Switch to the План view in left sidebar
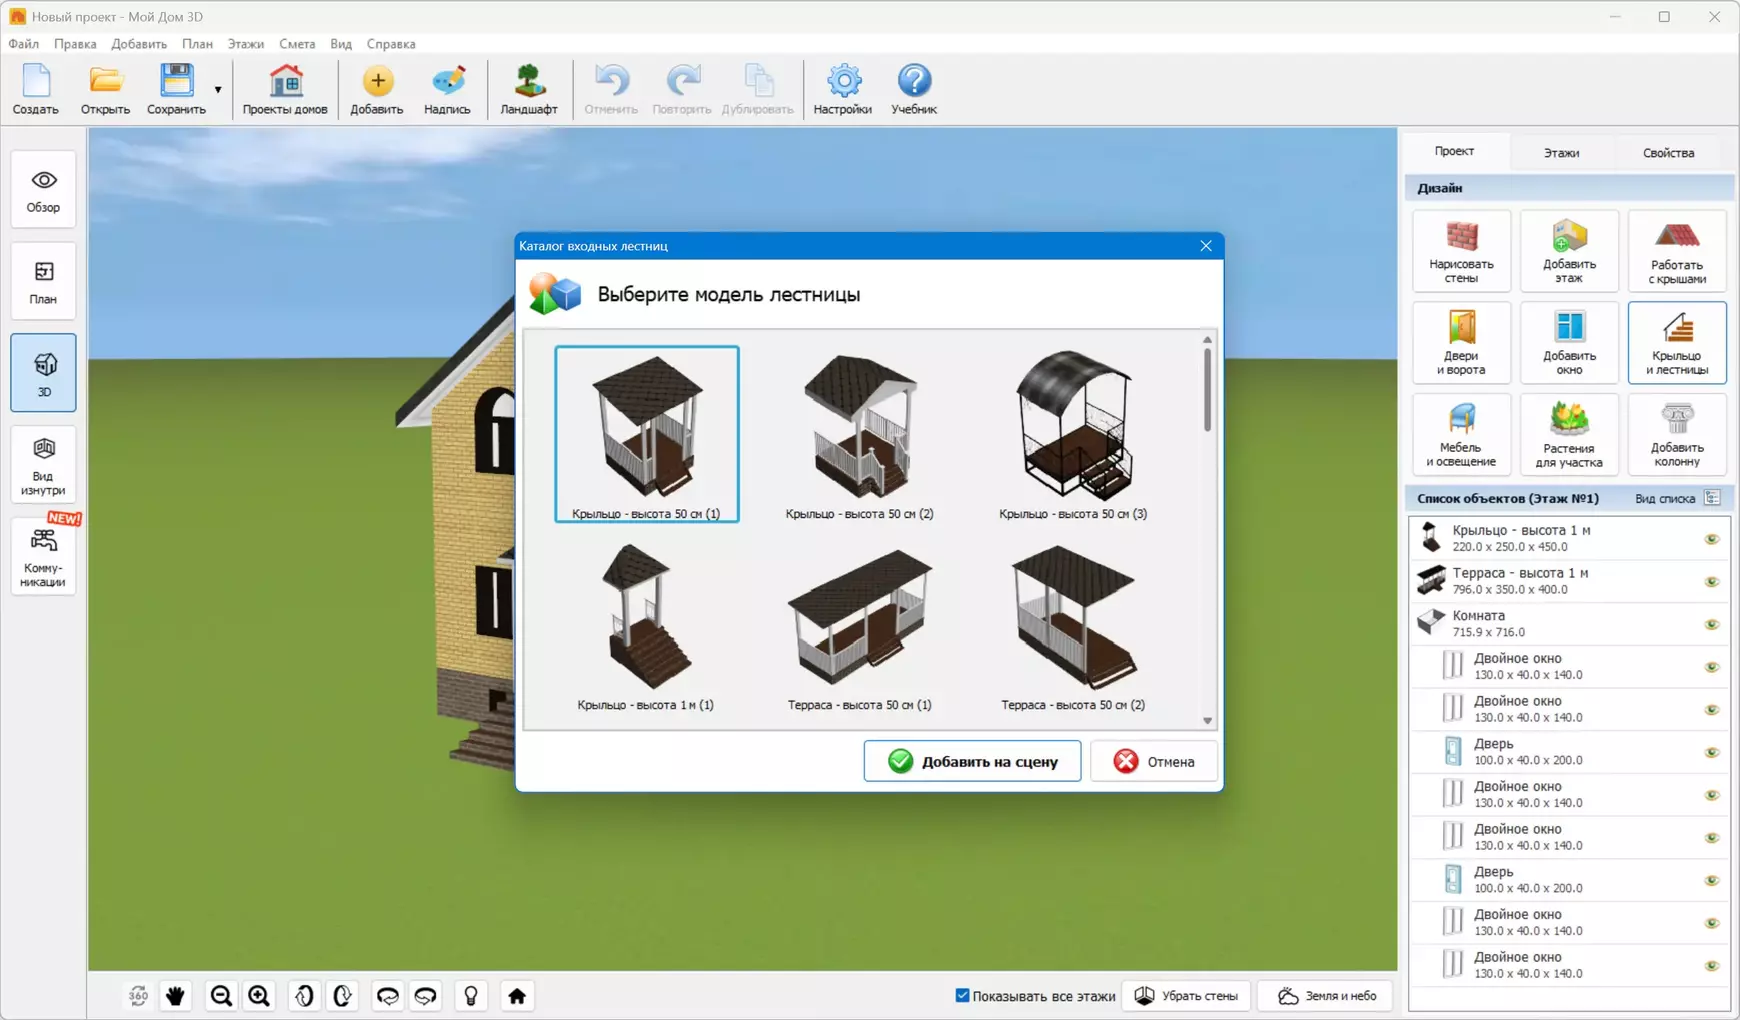The height and width of the screenshot is (1020, 1740). click(43, 282)
